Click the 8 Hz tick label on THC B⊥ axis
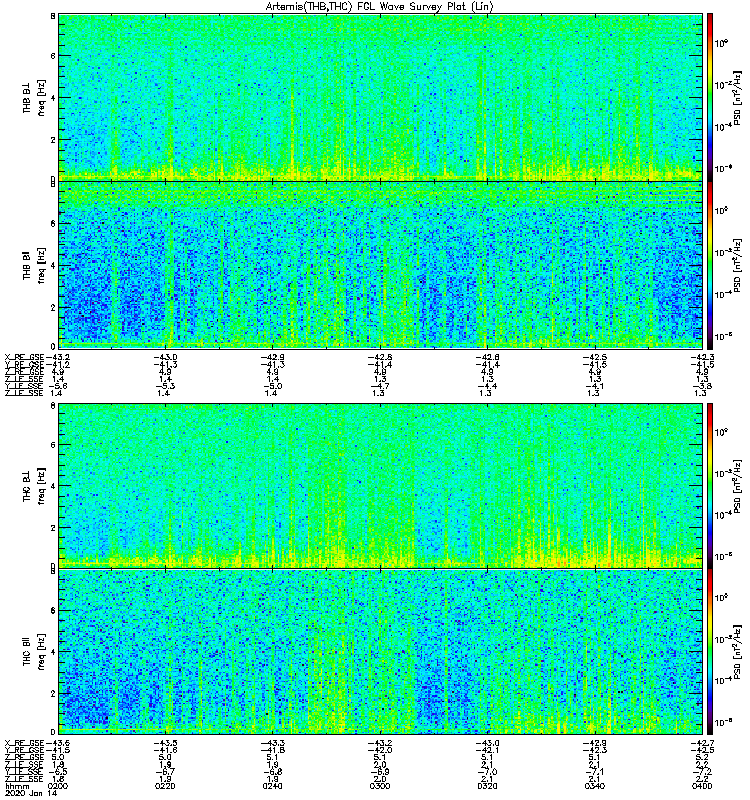Image resolution: width=750 pixels, height=800 pixels. pos(53,406)
